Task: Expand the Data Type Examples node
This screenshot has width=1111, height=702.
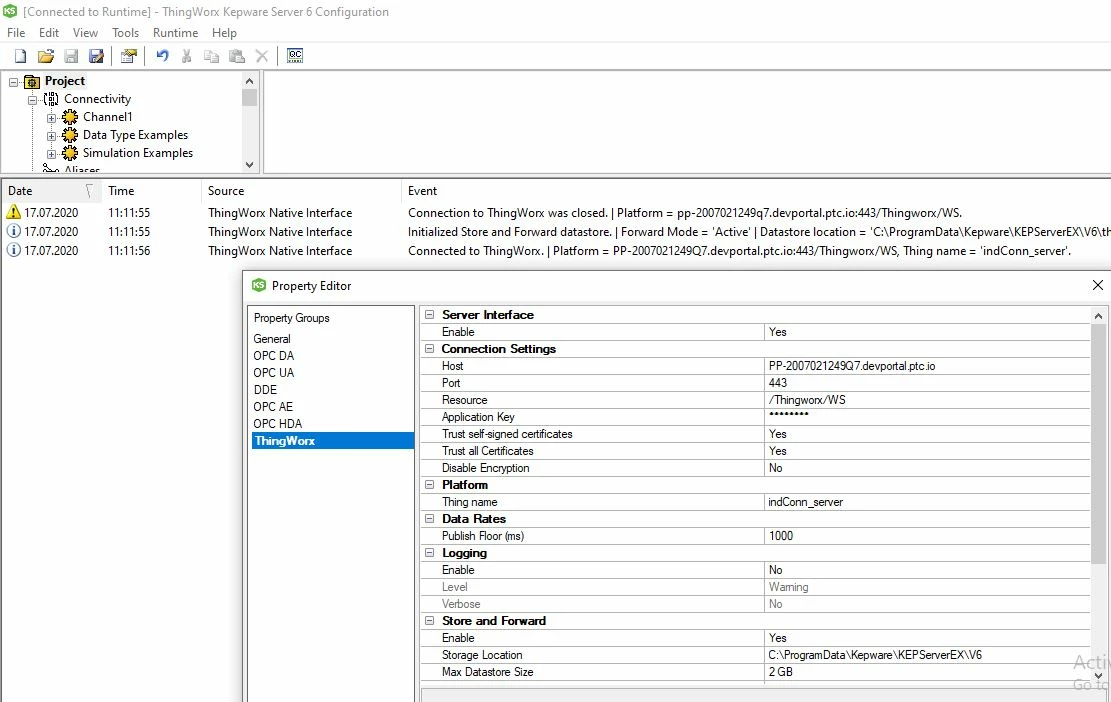Action: tap(51, 135)
